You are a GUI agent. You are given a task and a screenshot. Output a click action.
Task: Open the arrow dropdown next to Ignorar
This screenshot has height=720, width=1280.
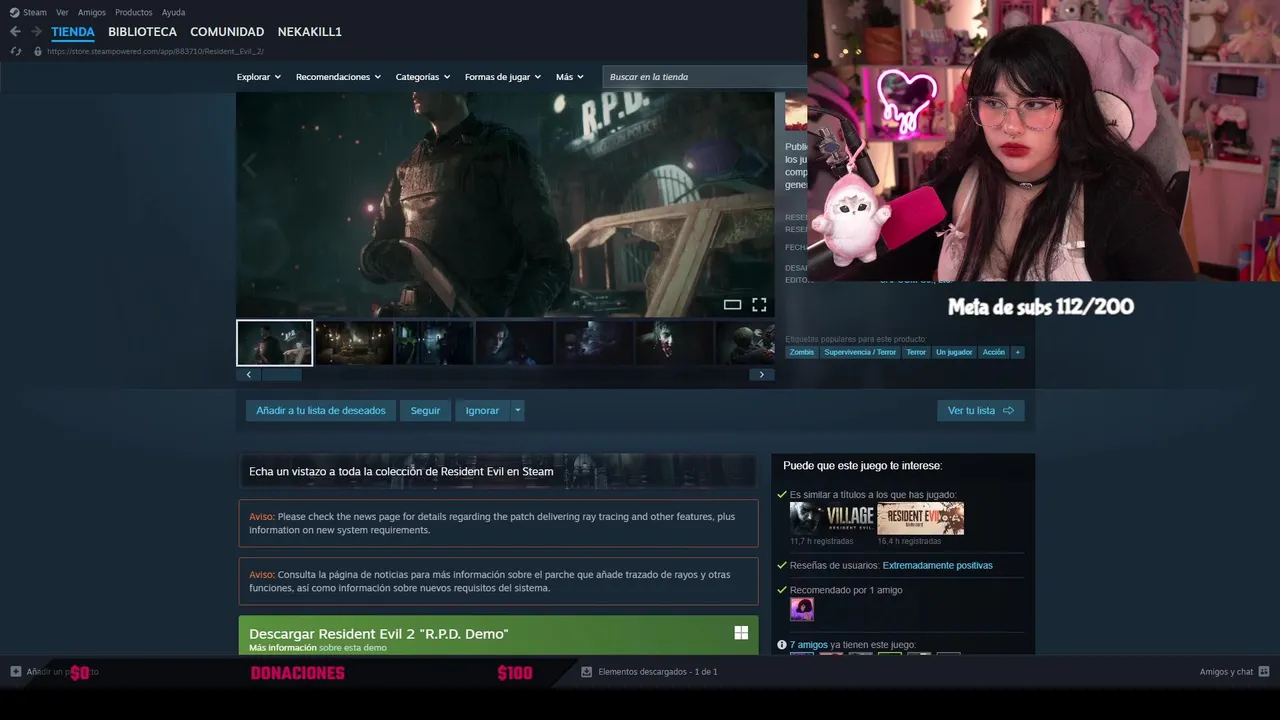point(517,410)
